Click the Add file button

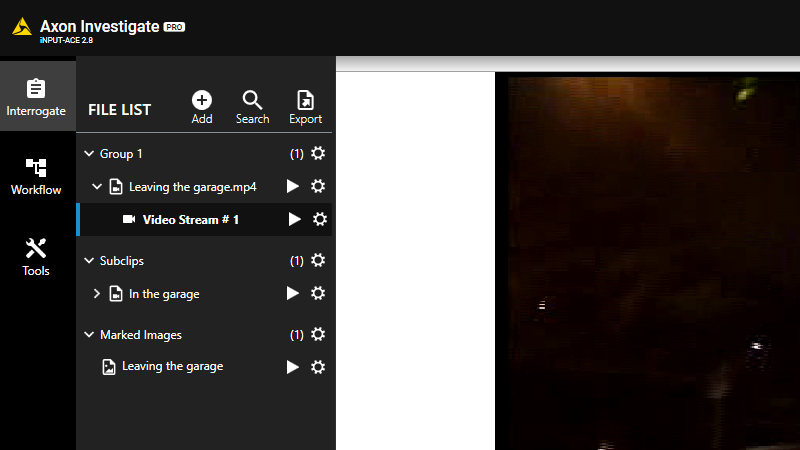click(x=202, y=107)
